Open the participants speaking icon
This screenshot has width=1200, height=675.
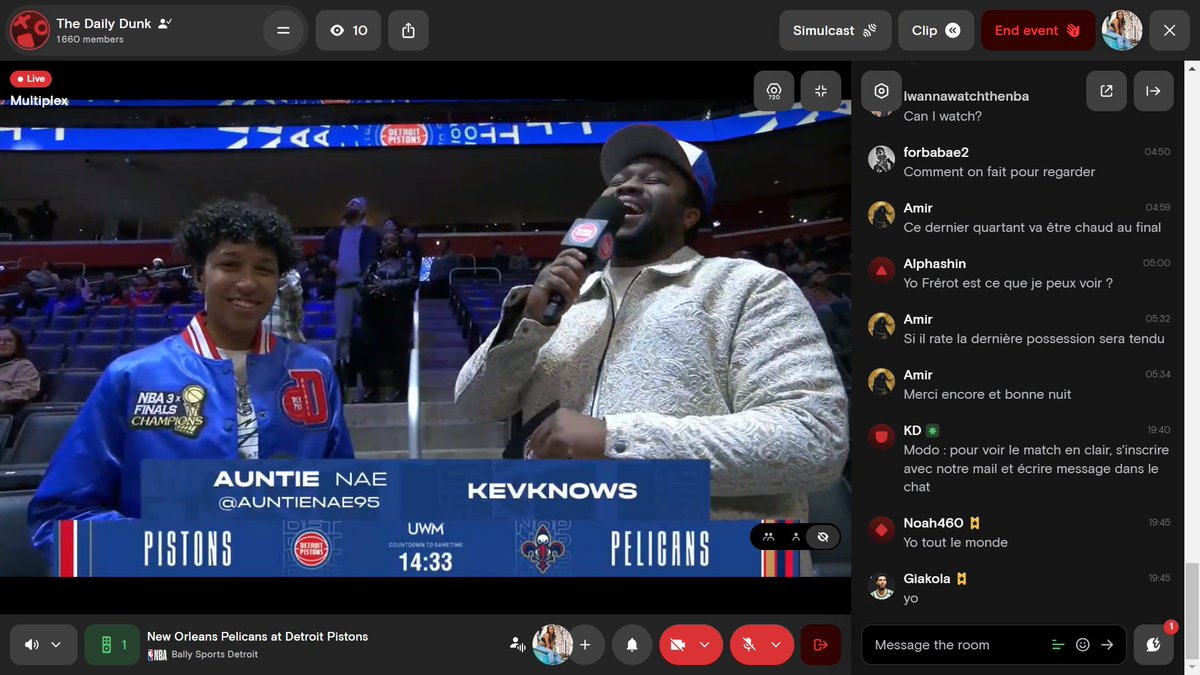click(x=518, y=645)
